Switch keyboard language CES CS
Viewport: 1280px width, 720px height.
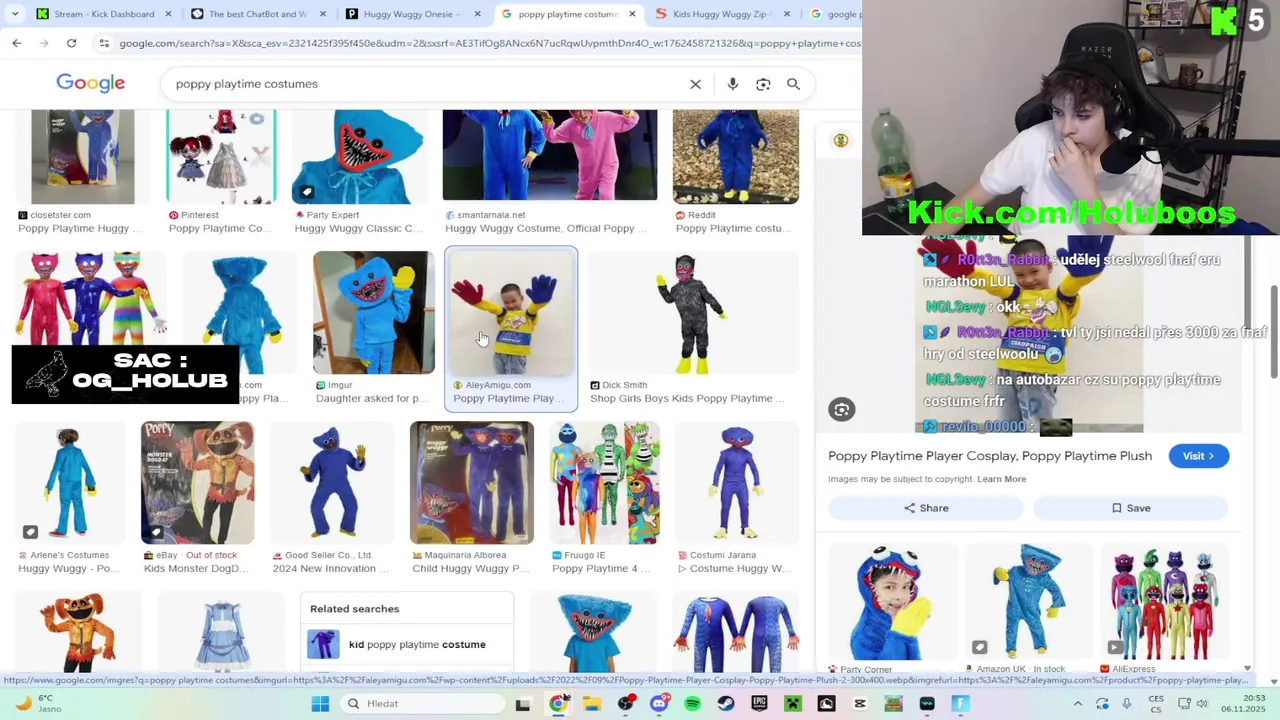(1156, 704)
